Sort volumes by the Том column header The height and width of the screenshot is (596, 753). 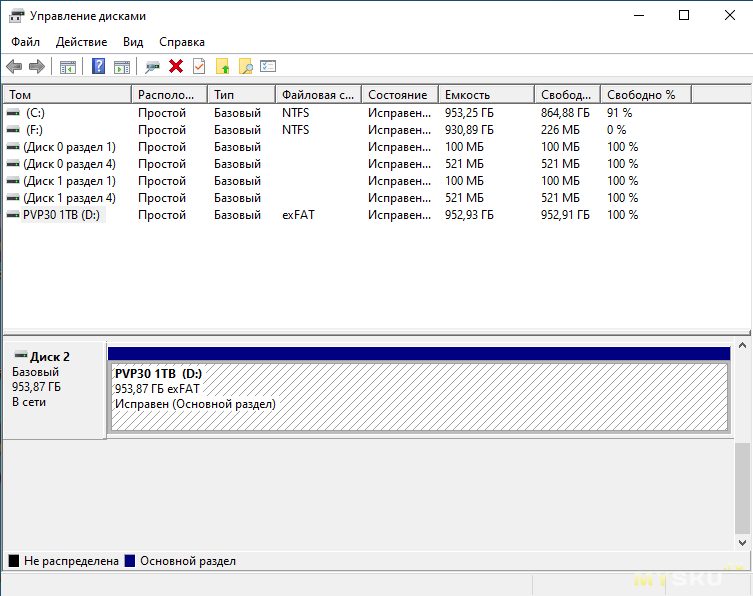66,95
